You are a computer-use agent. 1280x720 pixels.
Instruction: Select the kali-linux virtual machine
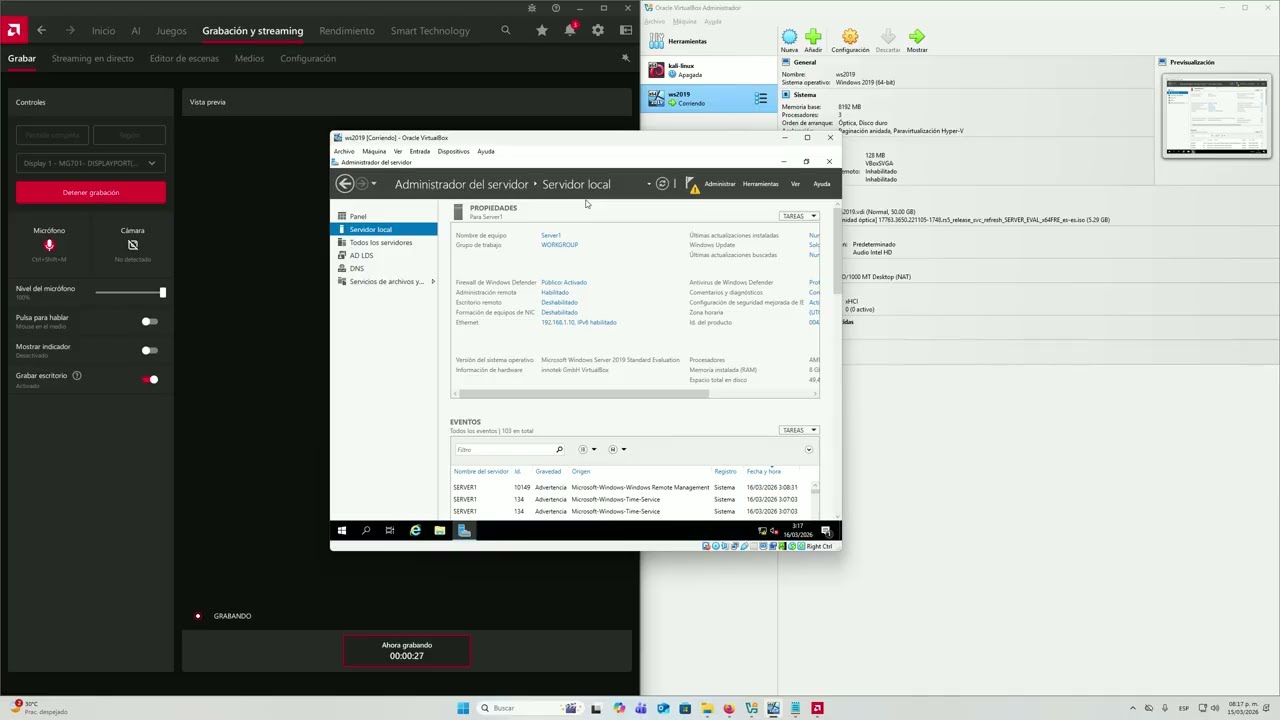point(709,70)
